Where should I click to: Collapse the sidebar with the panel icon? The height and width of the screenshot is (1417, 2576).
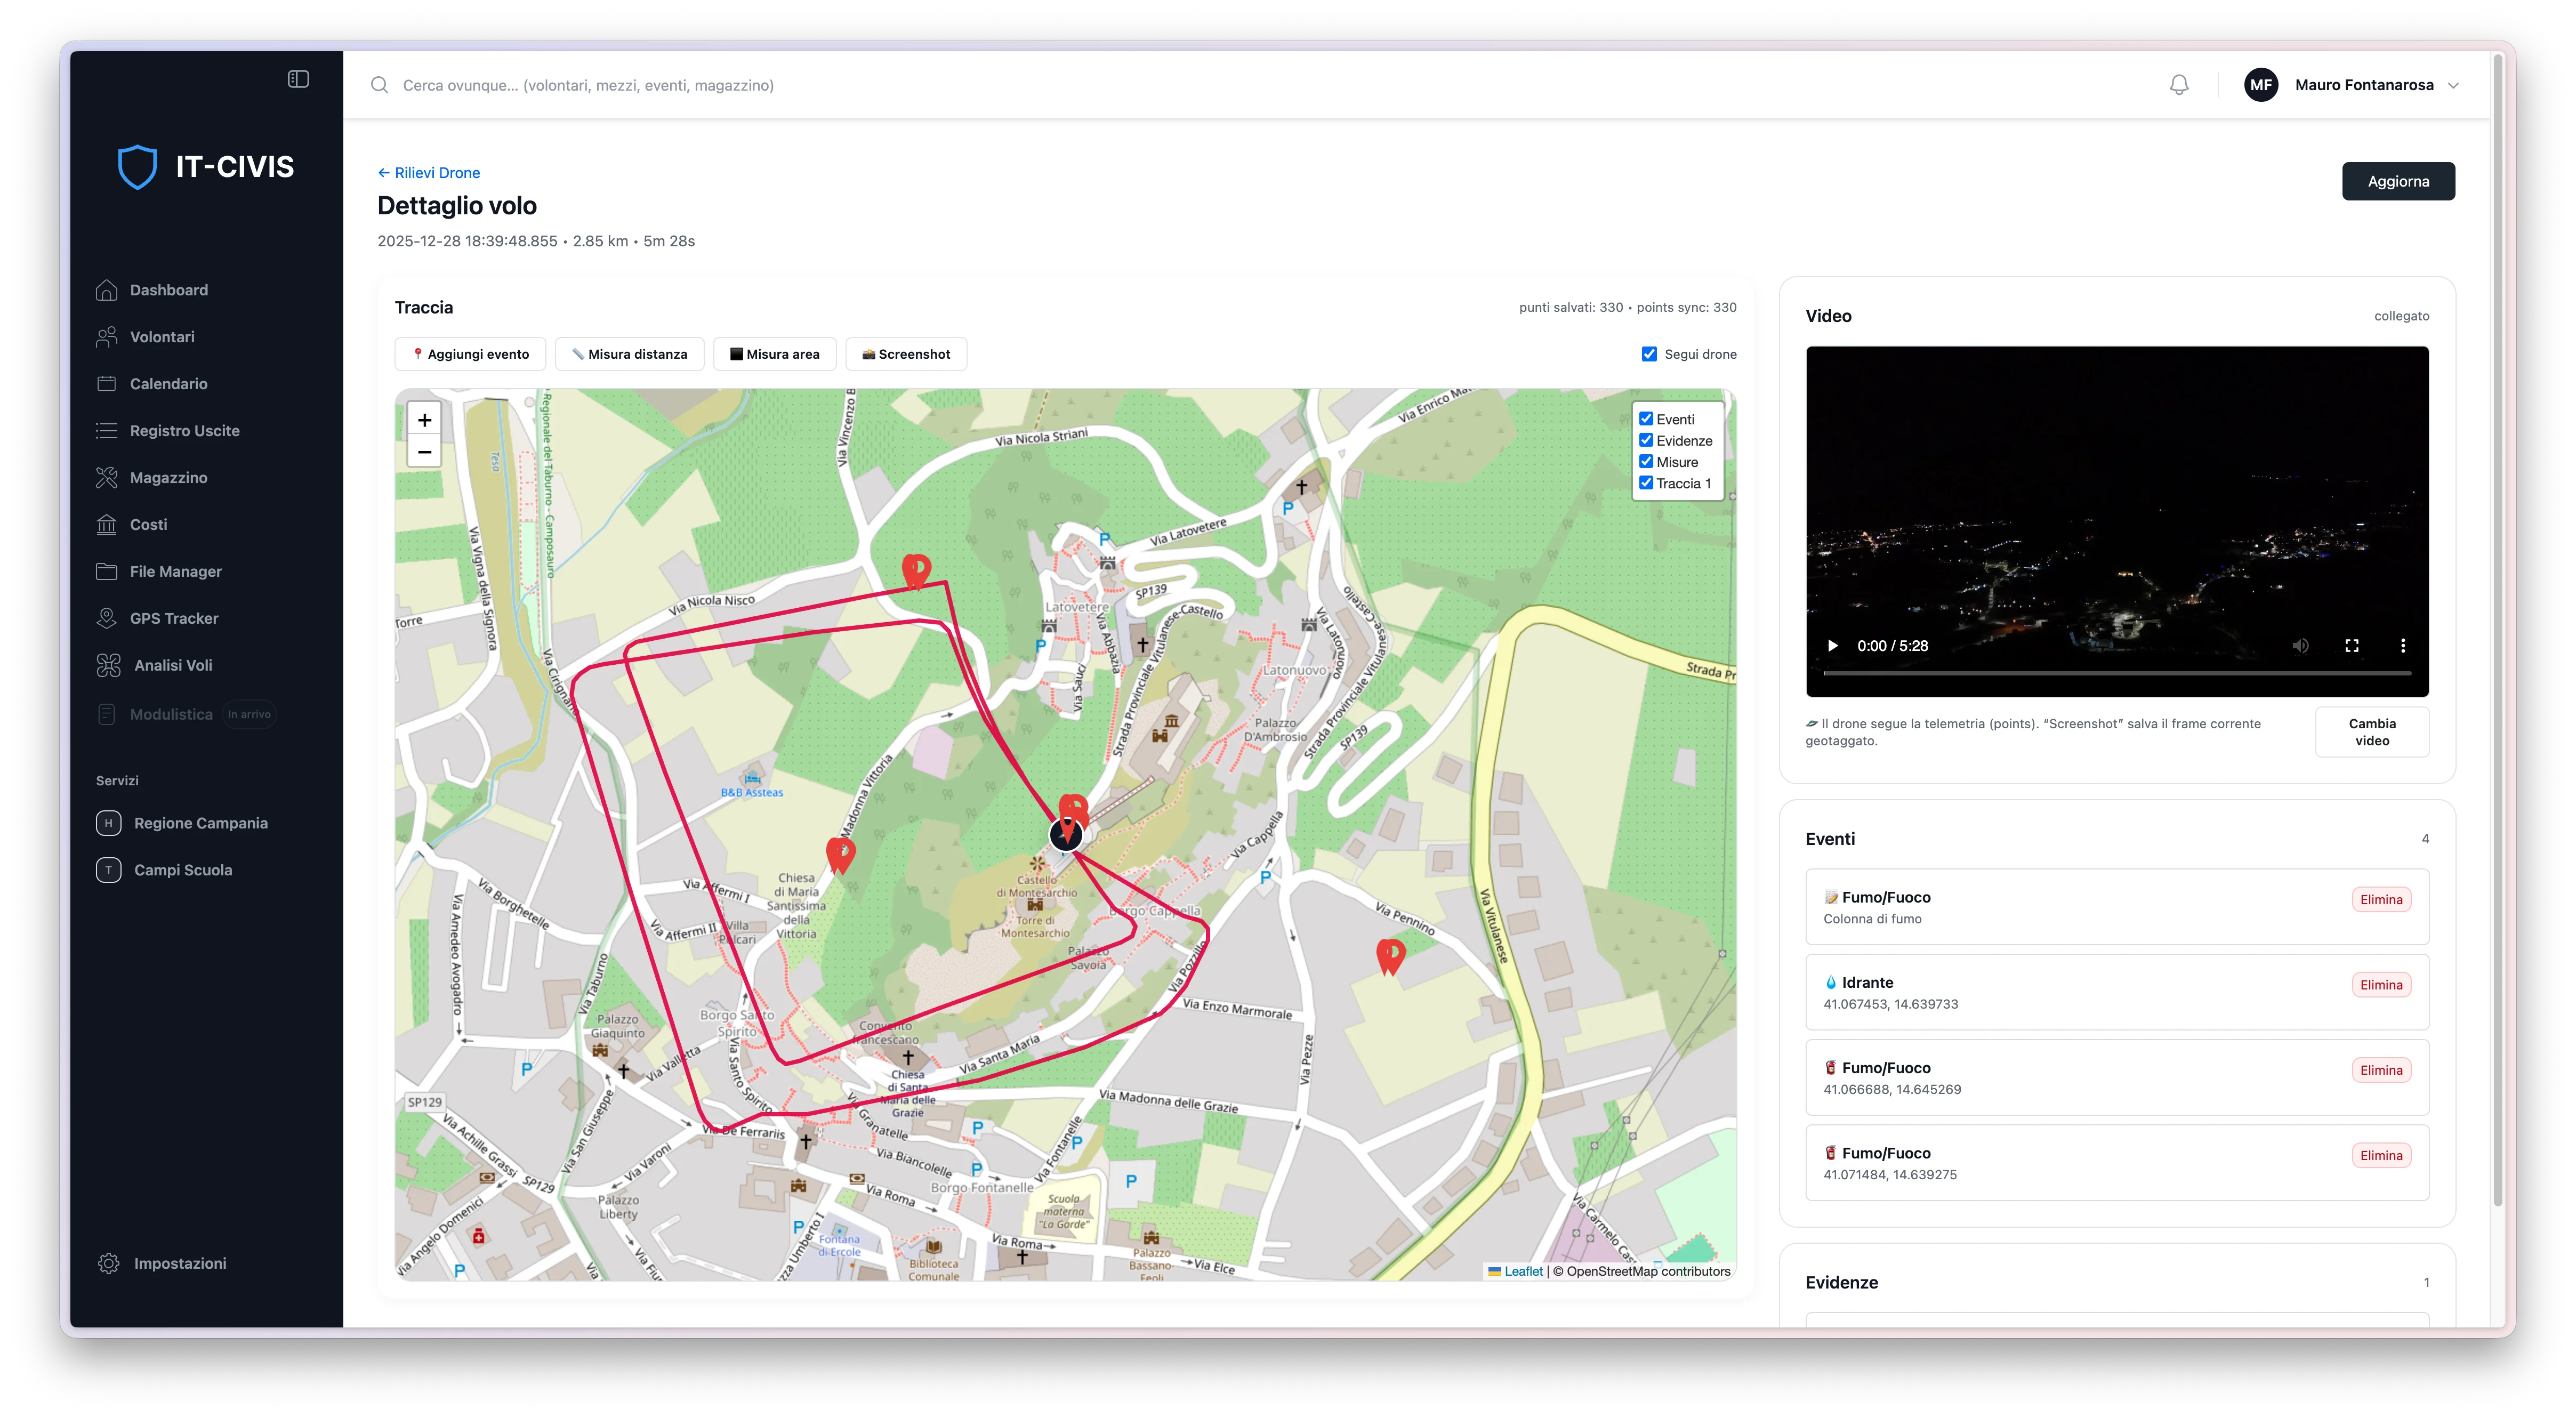298,79
